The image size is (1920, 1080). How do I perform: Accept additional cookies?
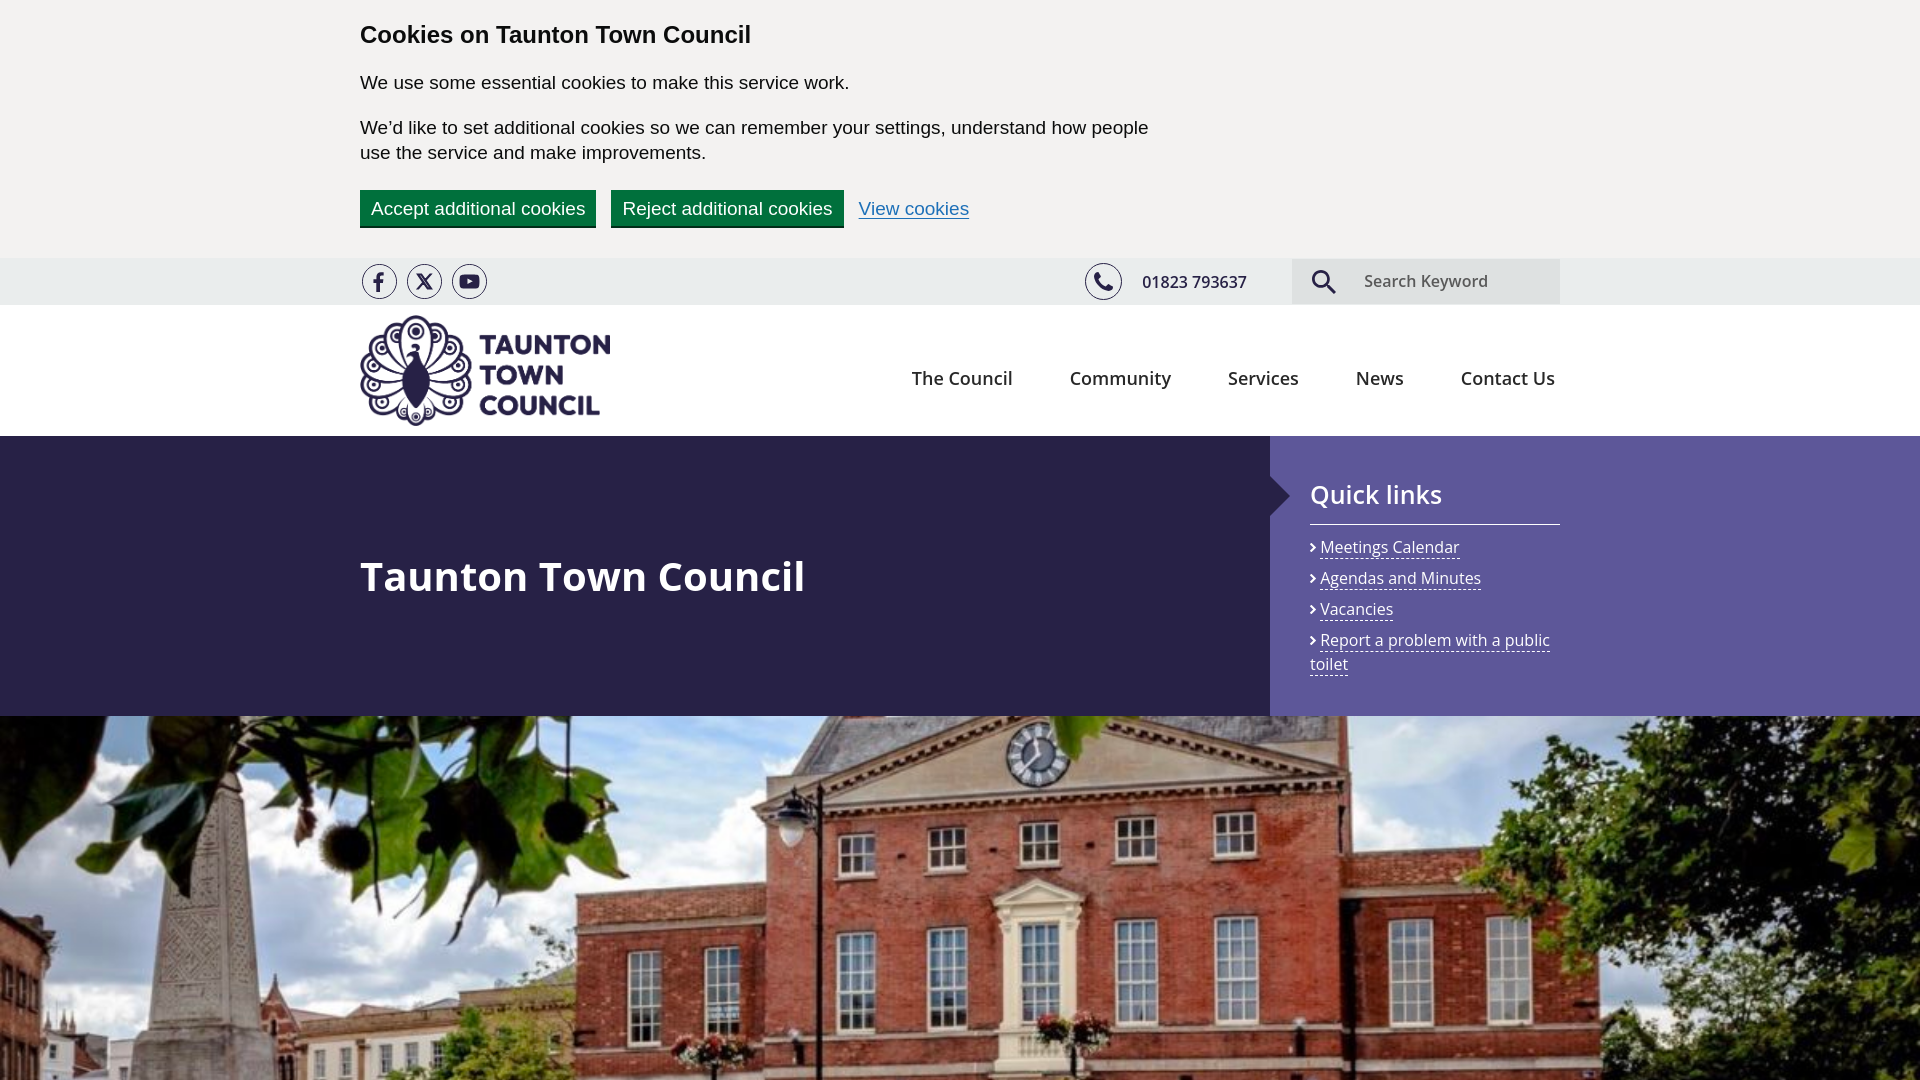(478, 209)
